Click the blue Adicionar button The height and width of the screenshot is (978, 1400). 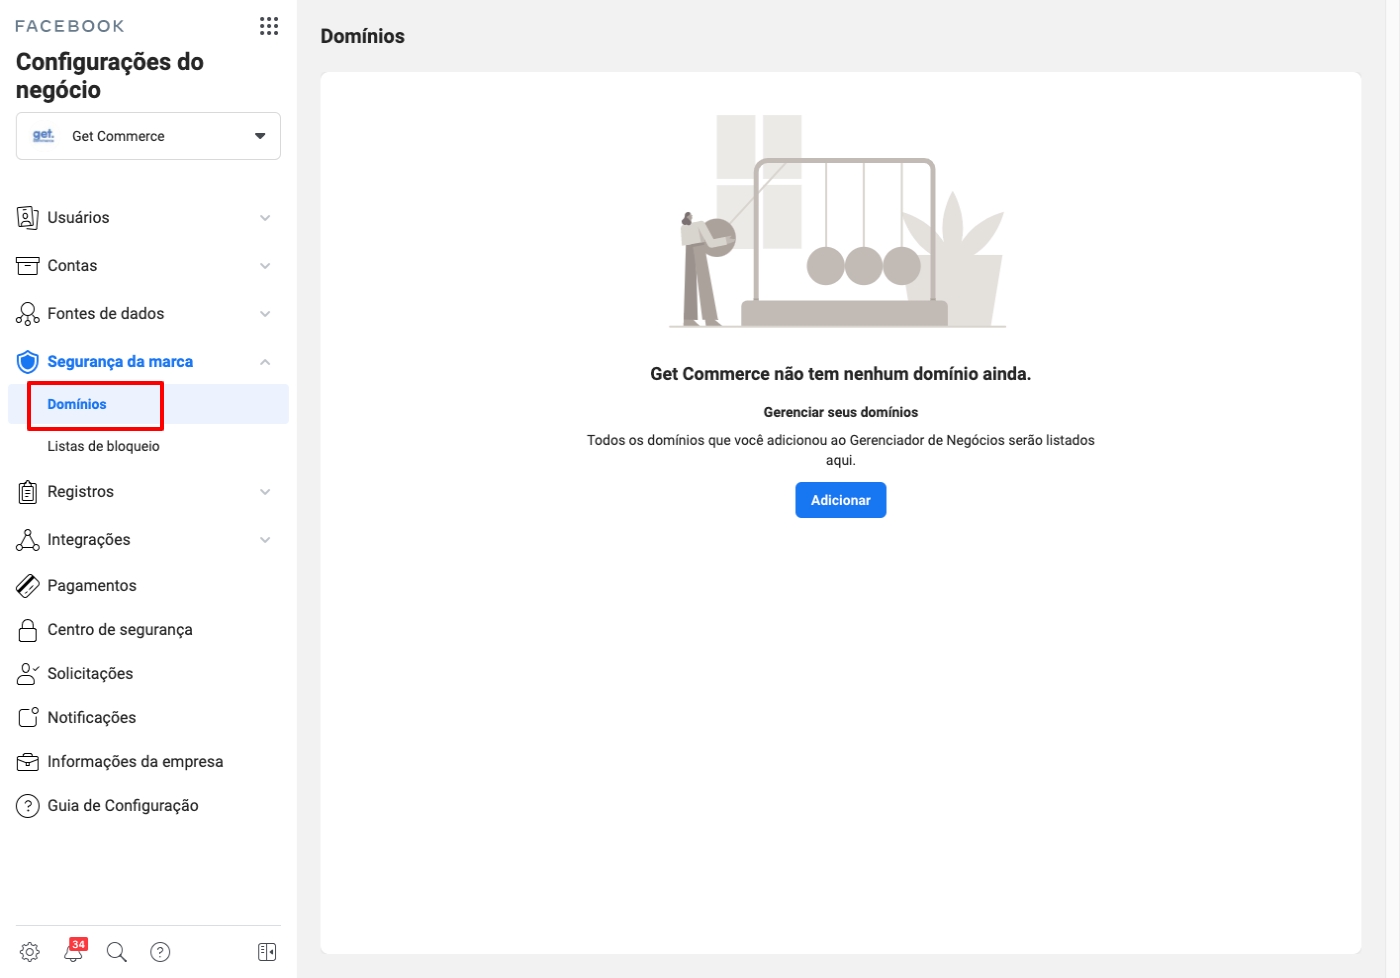[840, 500]
